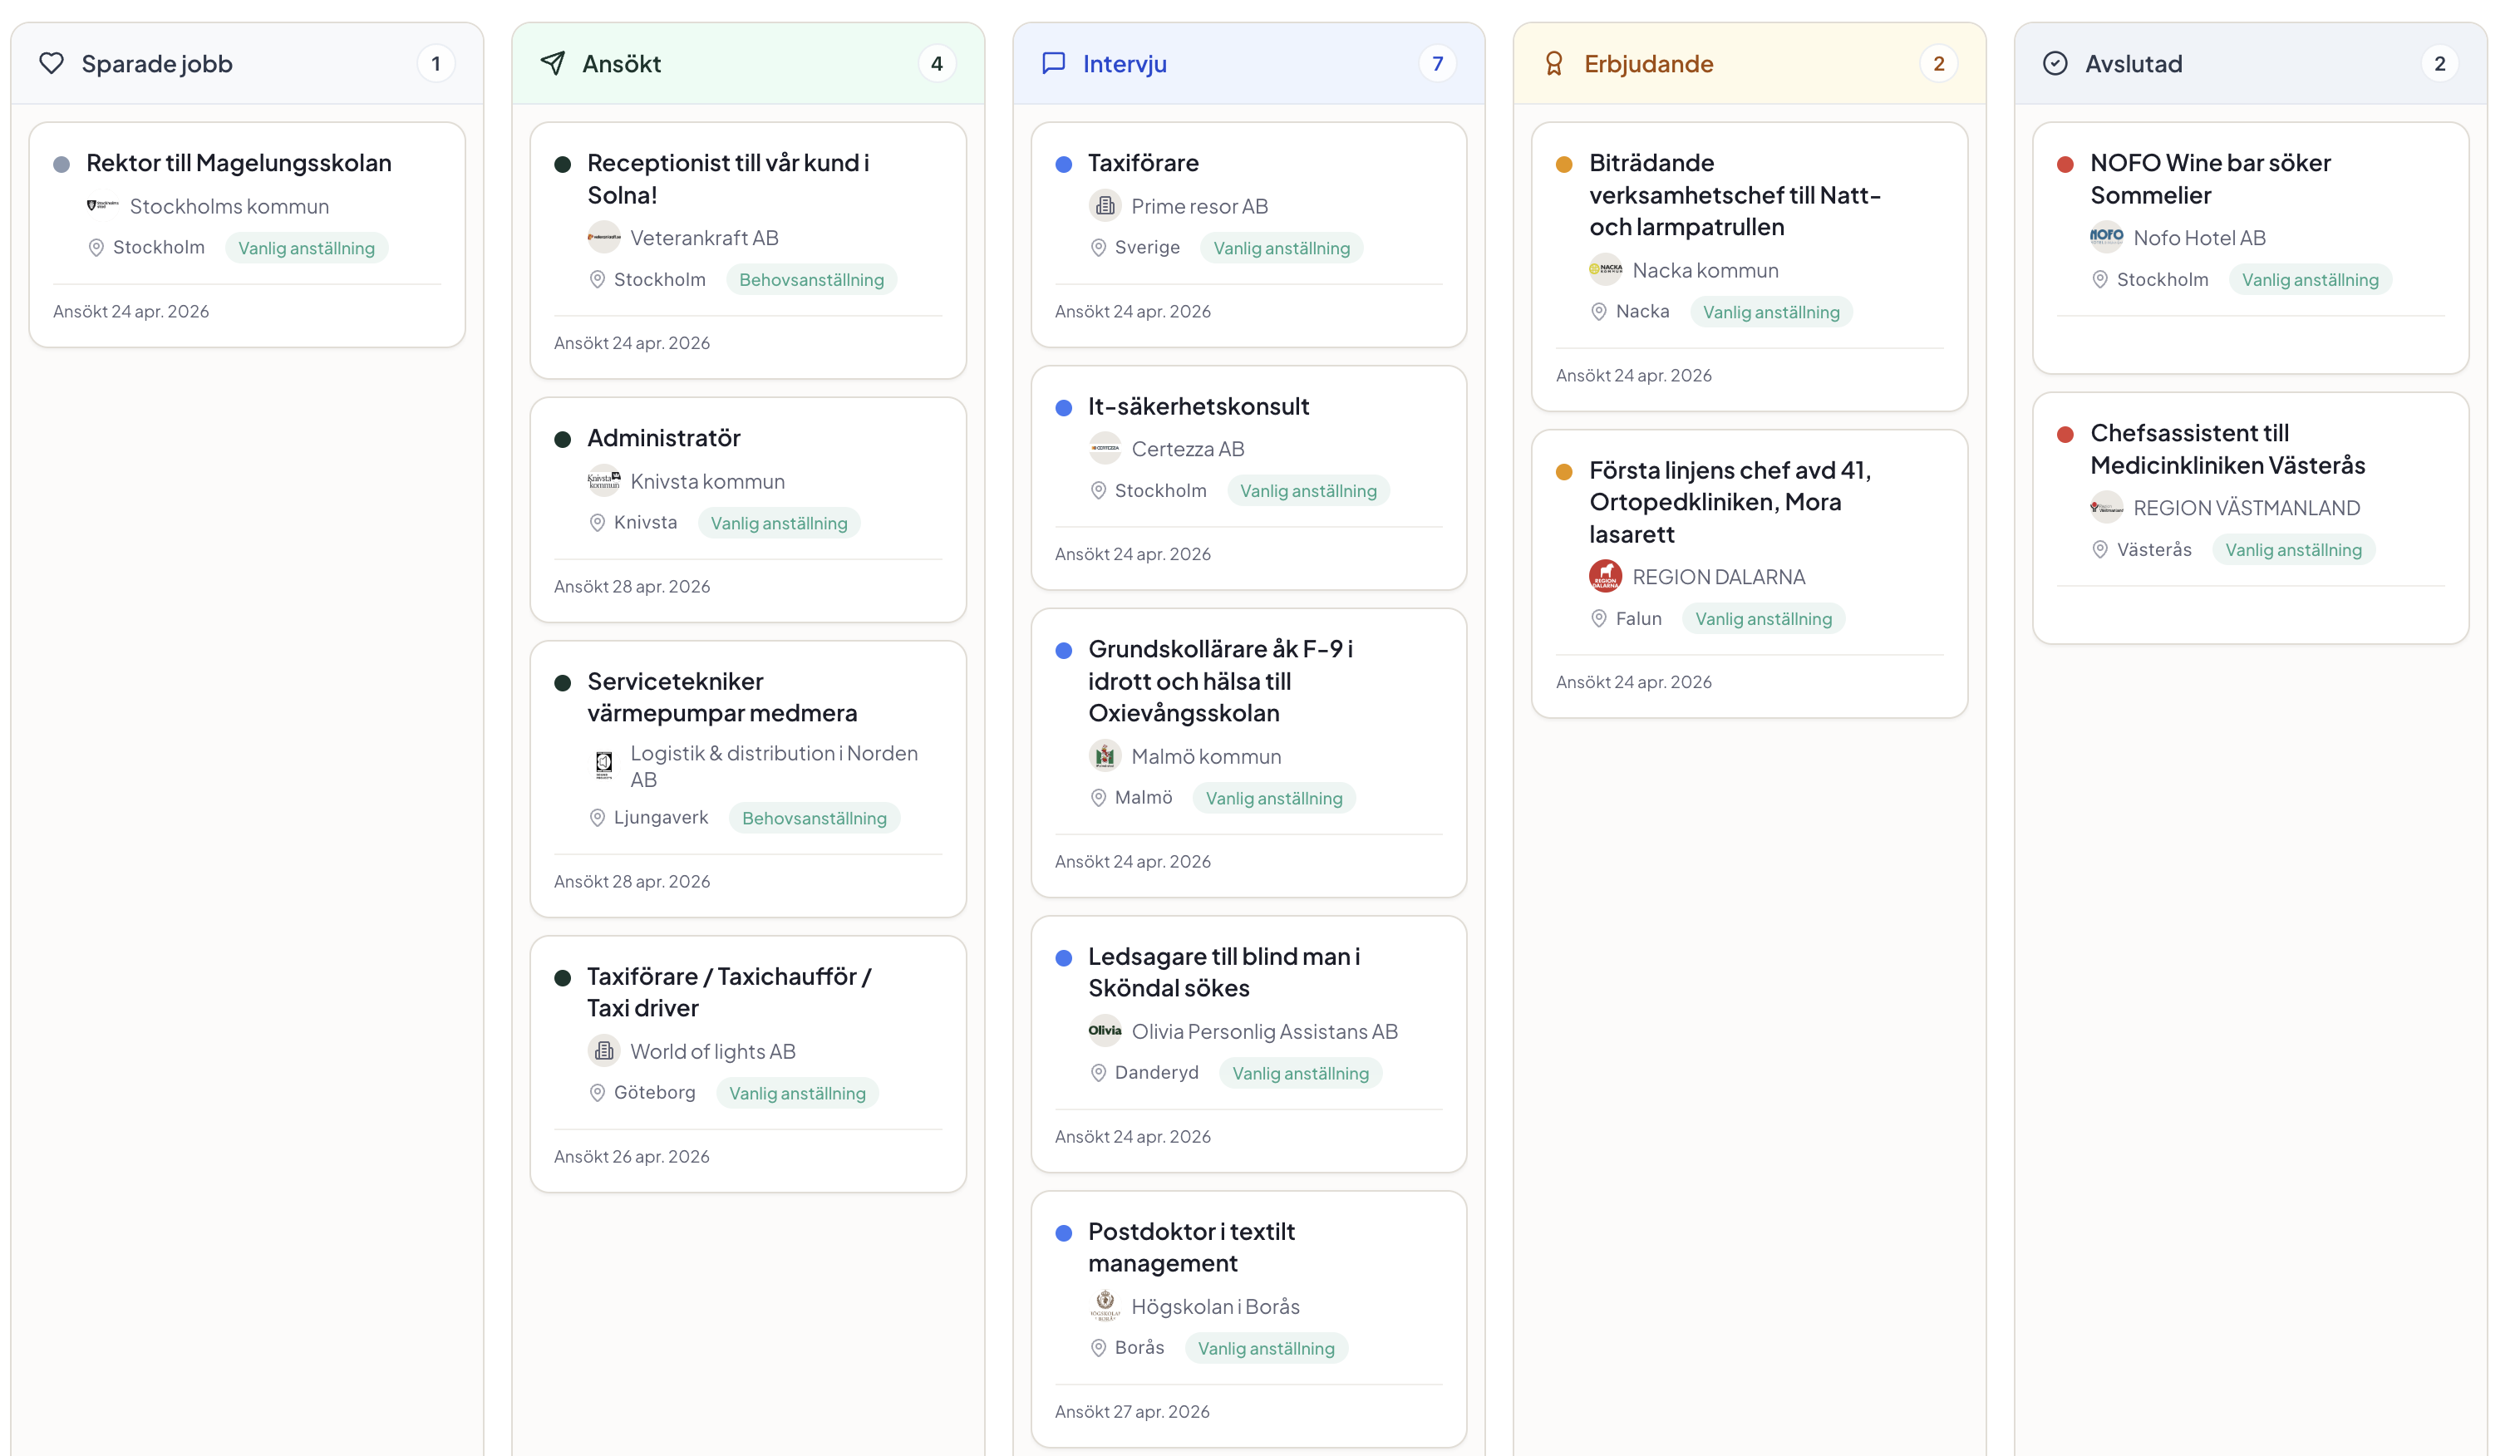Click the company name 'Olivia Personlig Assistans AB'
Screen dimensions: 2520x1456
1265,1031
